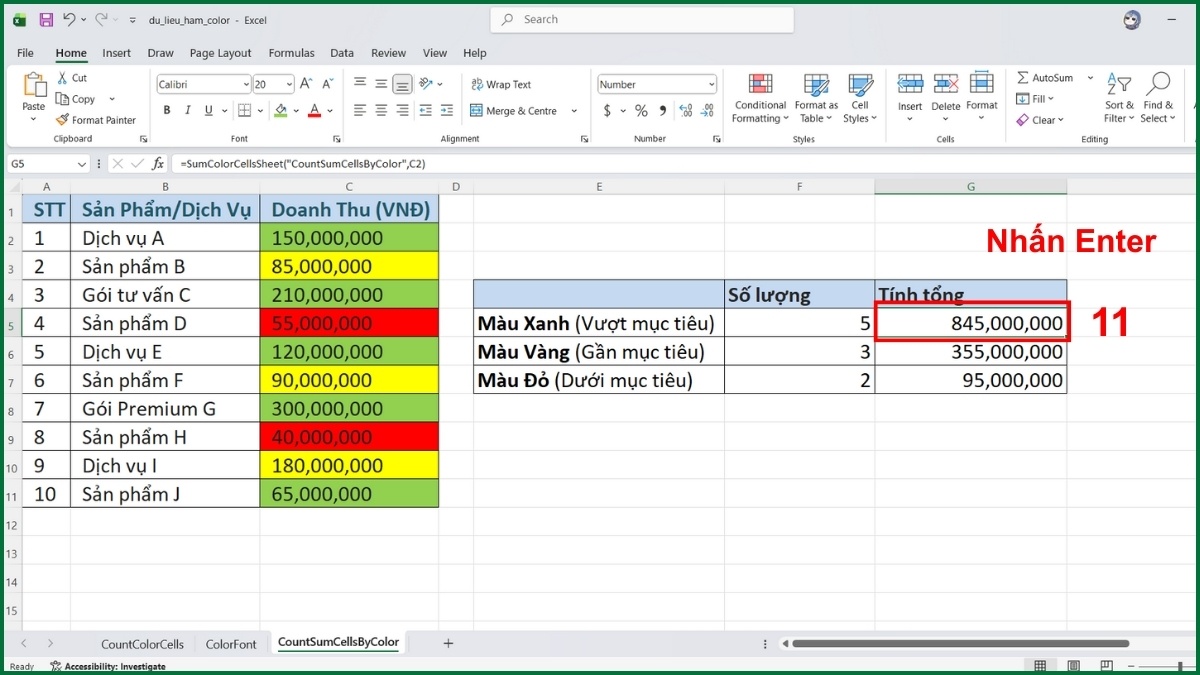Toggle Bold formatting
Screen dimensions: 1200x675
point(165,111)
